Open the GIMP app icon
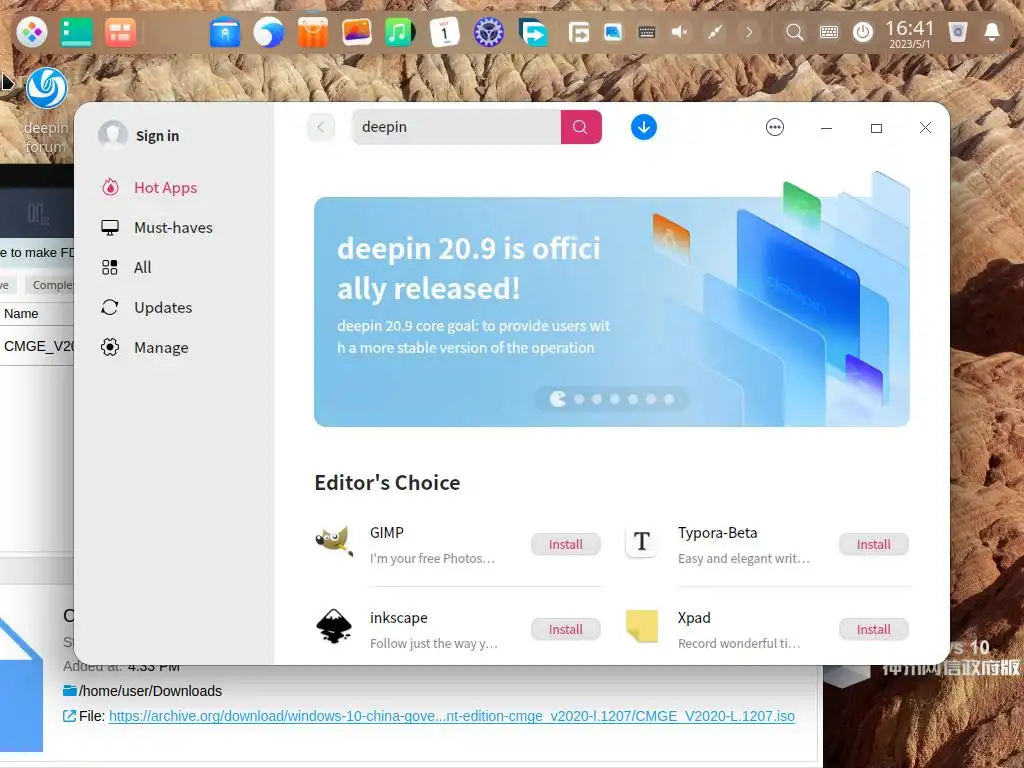1024x768 pixels. [334, 543]
